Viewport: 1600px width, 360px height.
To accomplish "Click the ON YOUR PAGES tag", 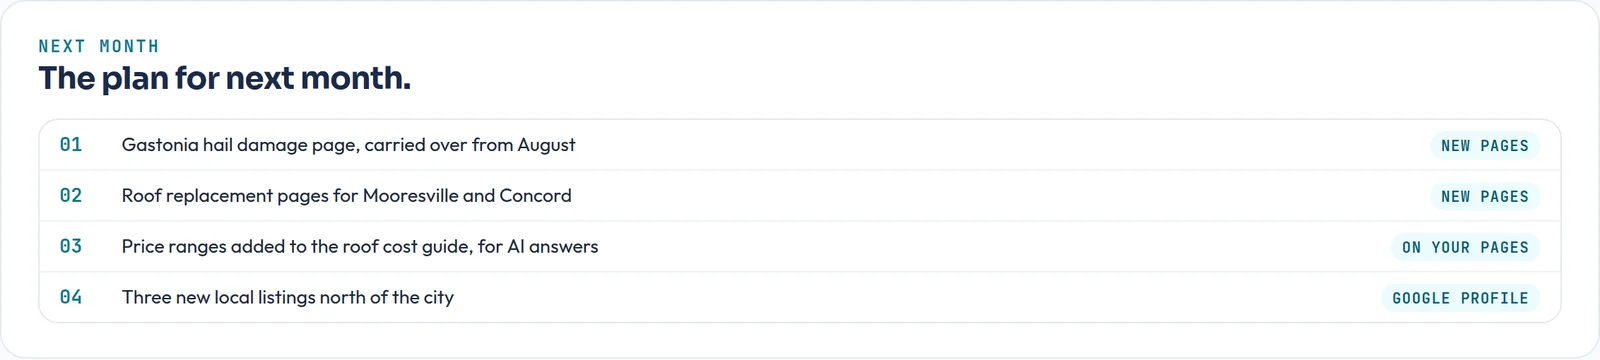I will click(x=1465, y=247).
